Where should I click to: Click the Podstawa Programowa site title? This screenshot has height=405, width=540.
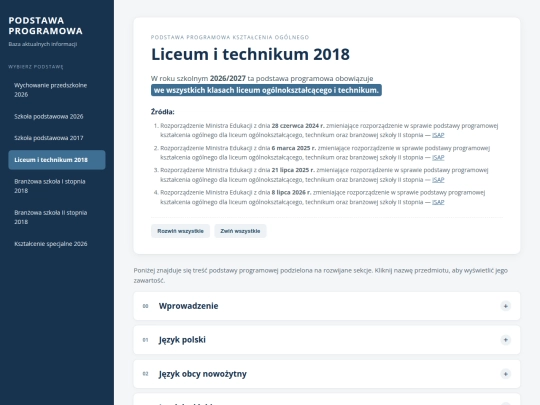click(45, 26)
